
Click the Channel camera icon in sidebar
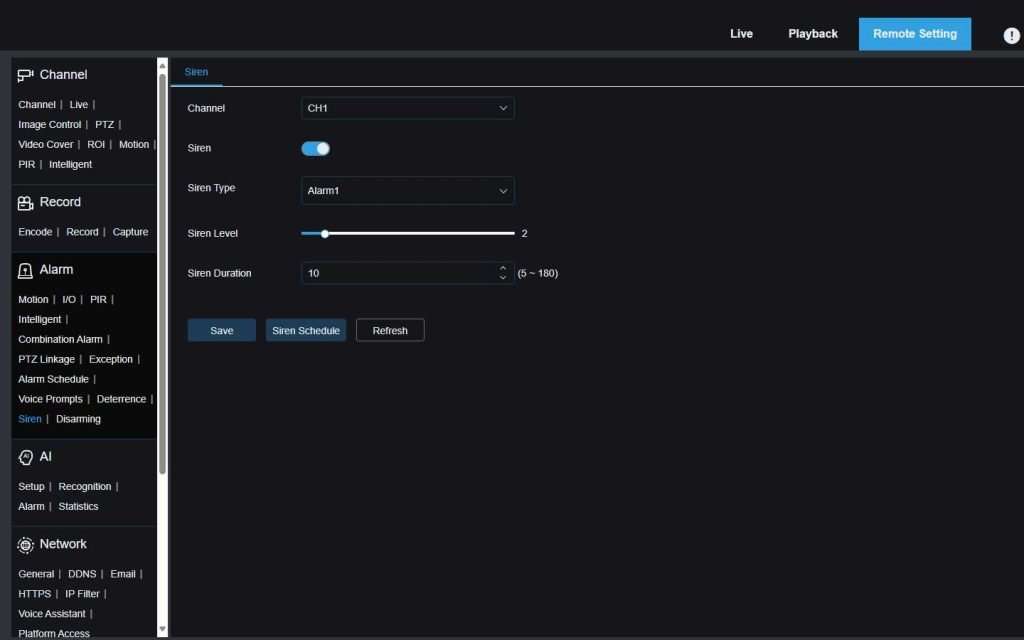[x=26, y=75]
